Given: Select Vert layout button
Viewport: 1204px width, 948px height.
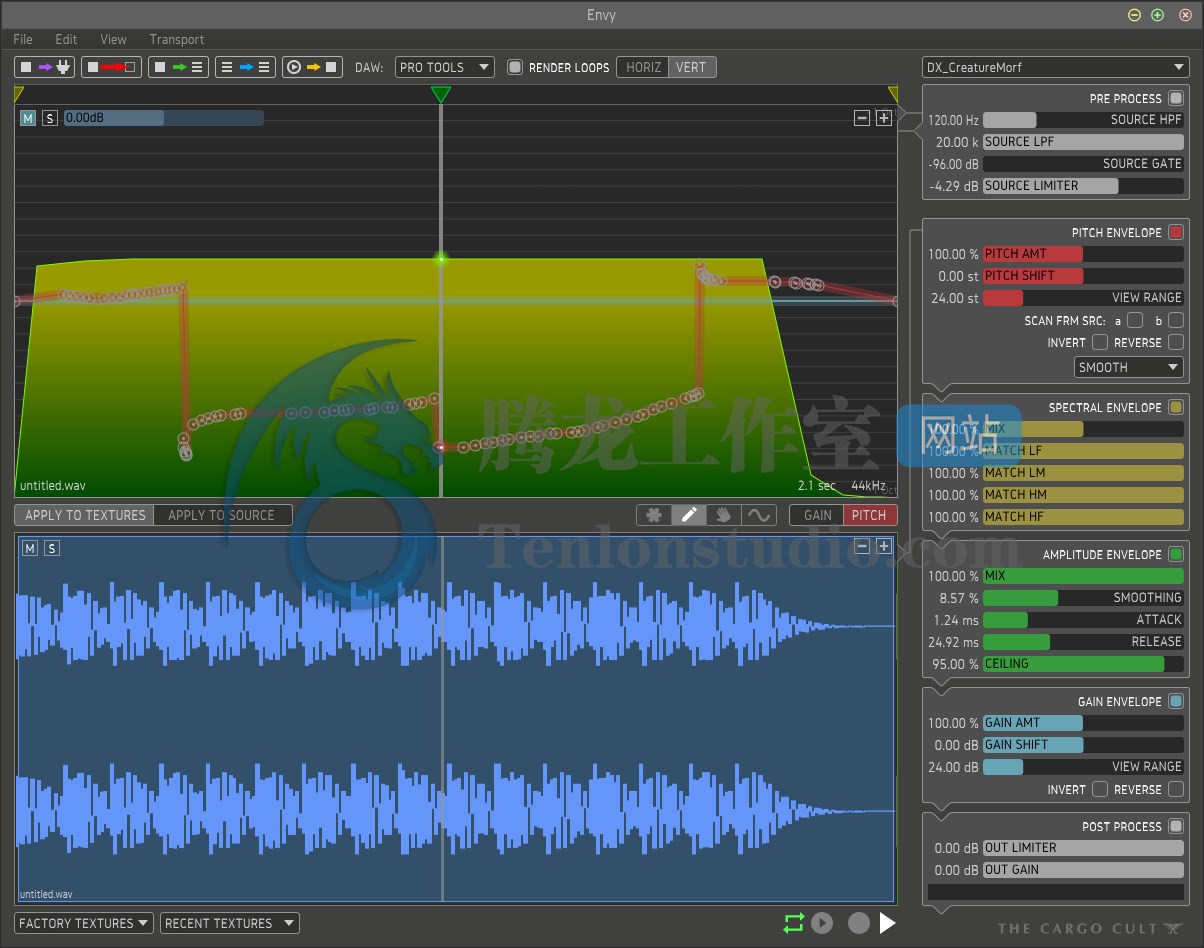Looking at the screenshot, I should coord(692,67).
